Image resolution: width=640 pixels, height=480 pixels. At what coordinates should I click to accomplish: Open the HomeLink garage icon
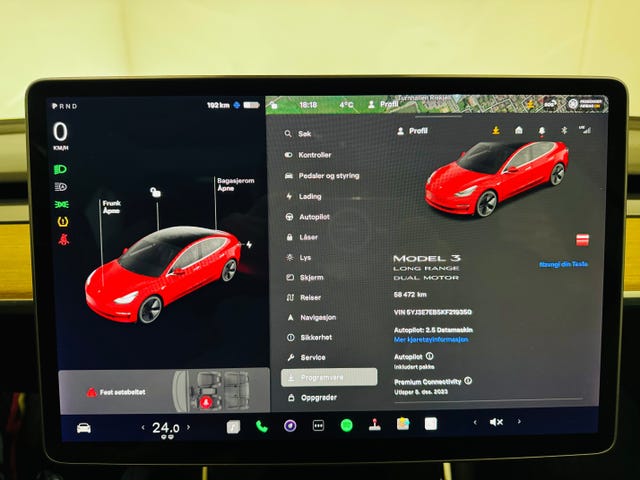pyautogui.click(x=519, y=130)
